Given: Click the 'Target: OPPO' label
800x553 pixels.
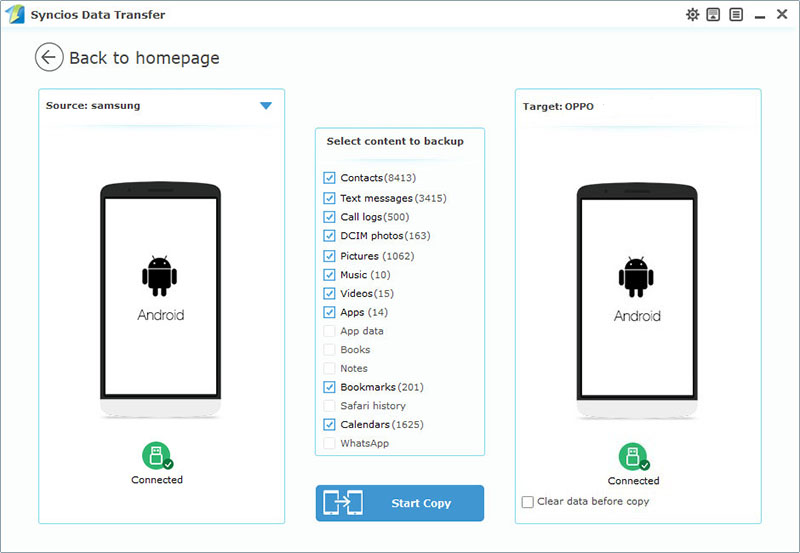Looking at the screenshot, I should click(558, 107).
